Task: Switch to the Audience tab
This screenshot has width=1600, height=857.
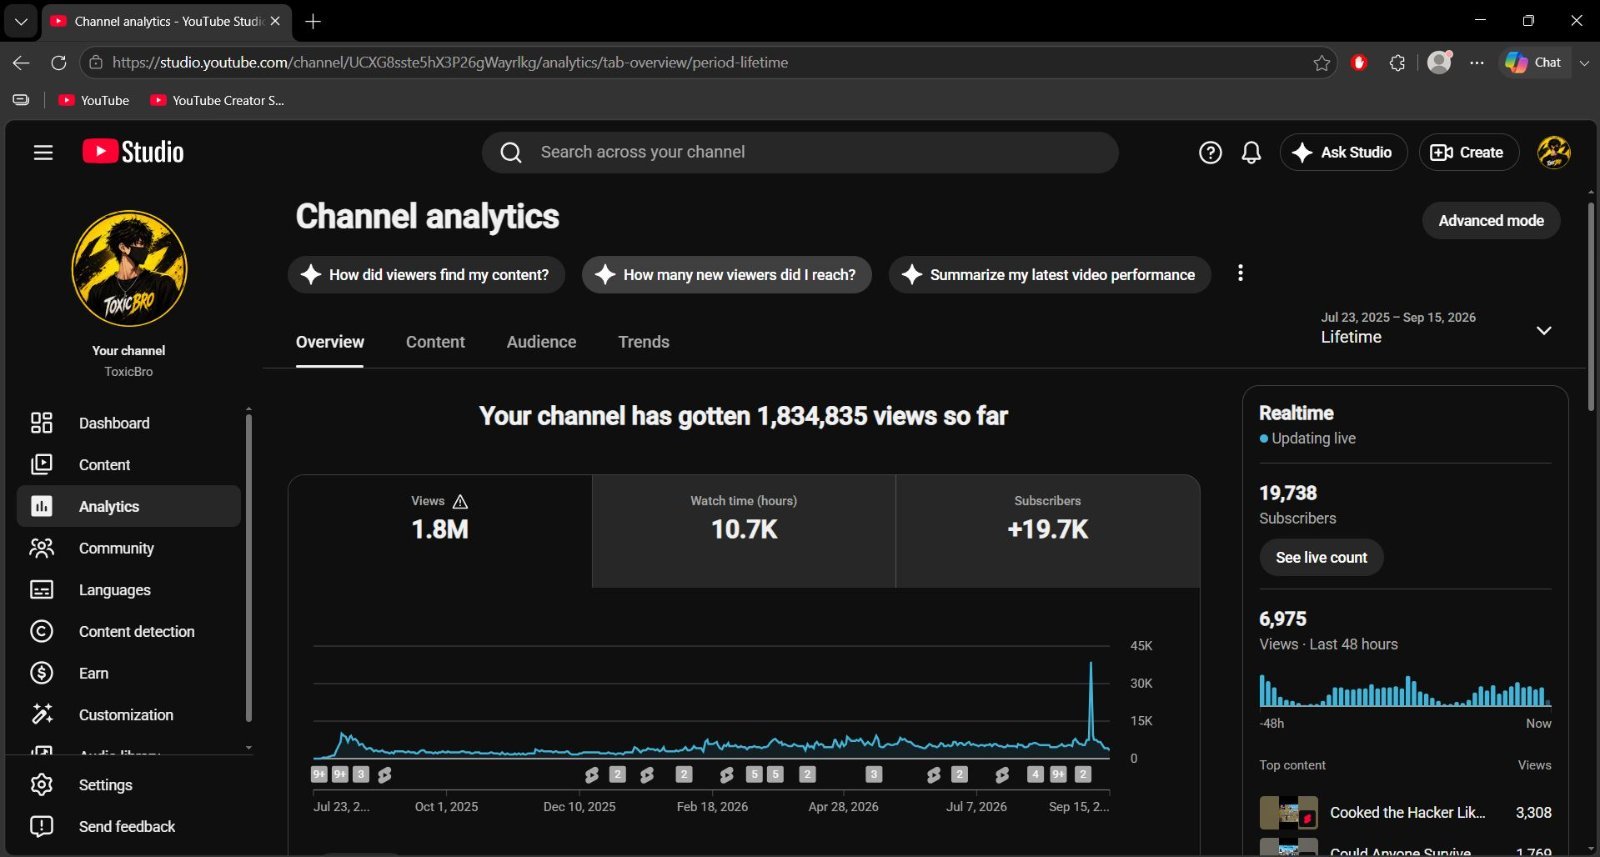Action: click(541, 342)
